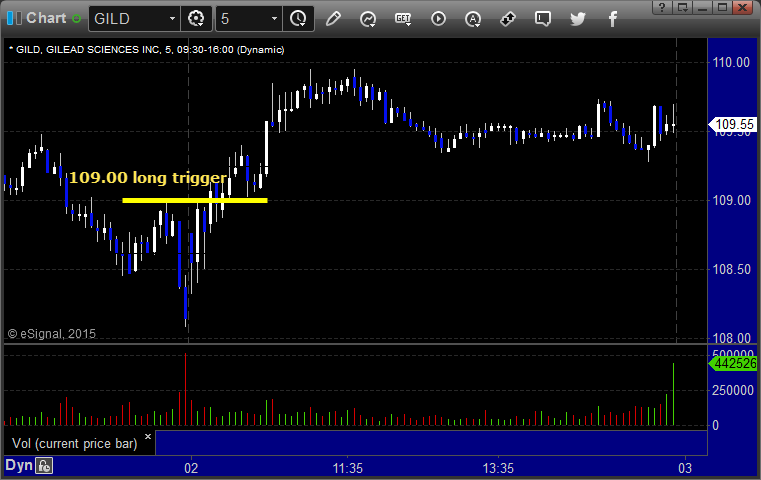Click the 03 date axis label
Viewport: 761px width, 480px height.
click(685, 468)
